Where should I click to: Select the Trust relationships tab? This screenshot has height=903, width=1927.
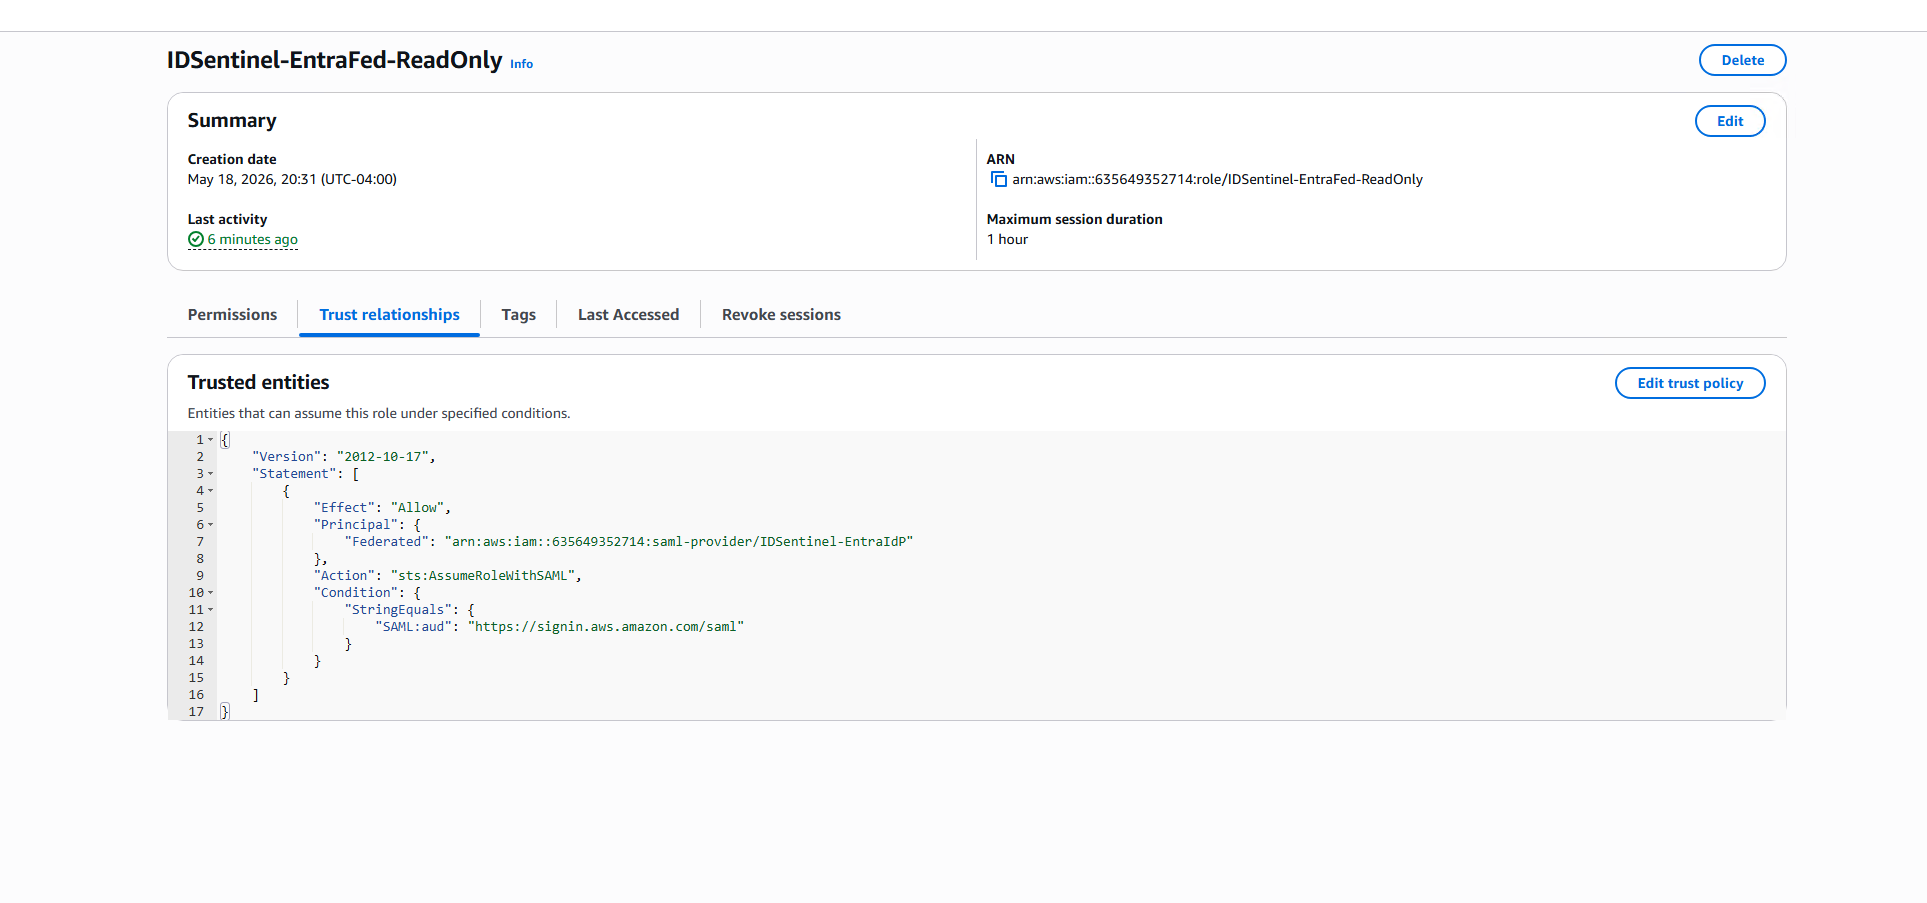(x=389, y=314)
